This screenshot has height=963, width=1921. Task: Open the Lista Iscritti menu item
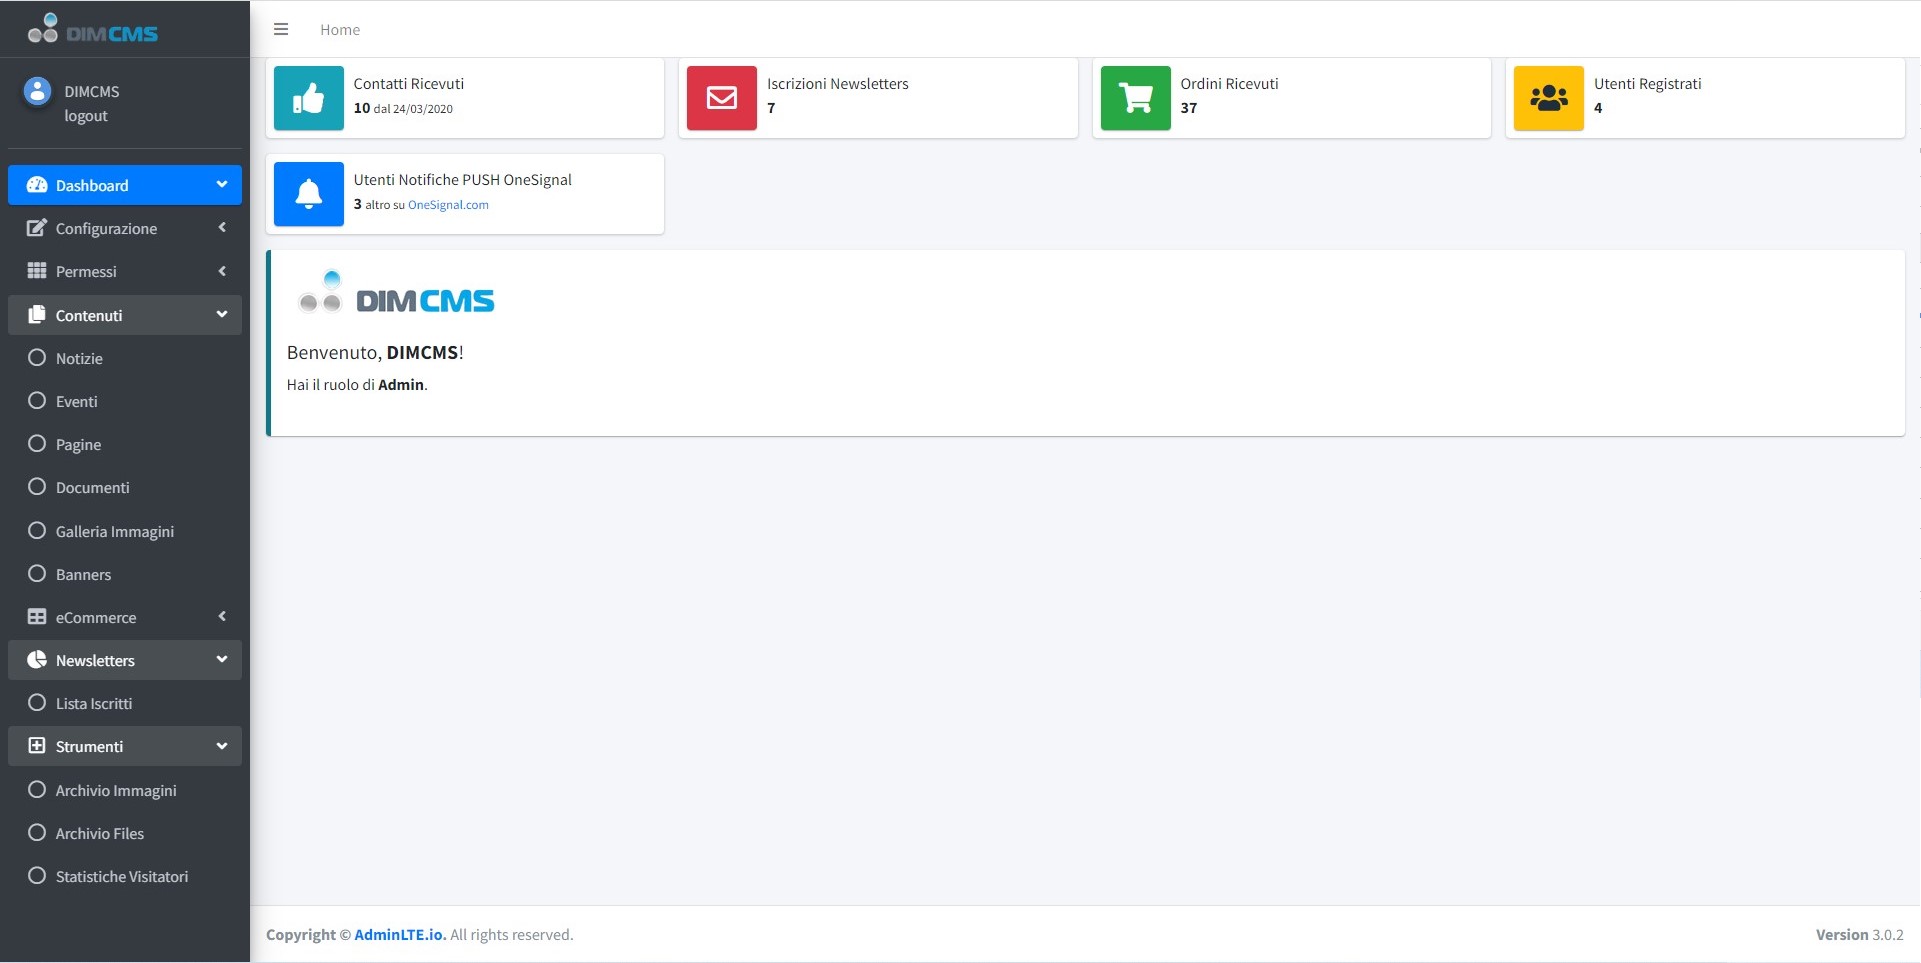click(x=125, y=703)
